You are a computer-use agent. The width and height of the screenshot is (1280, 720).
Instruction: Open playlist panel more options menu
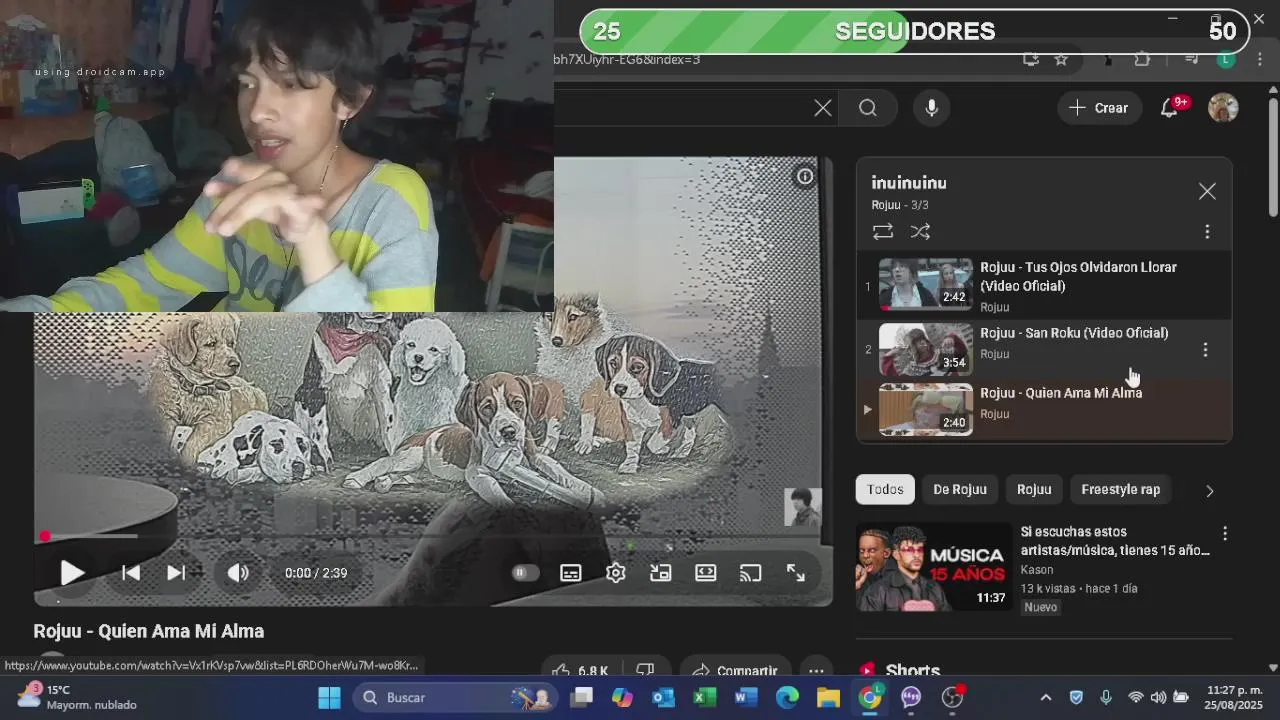coord(1207,232)
